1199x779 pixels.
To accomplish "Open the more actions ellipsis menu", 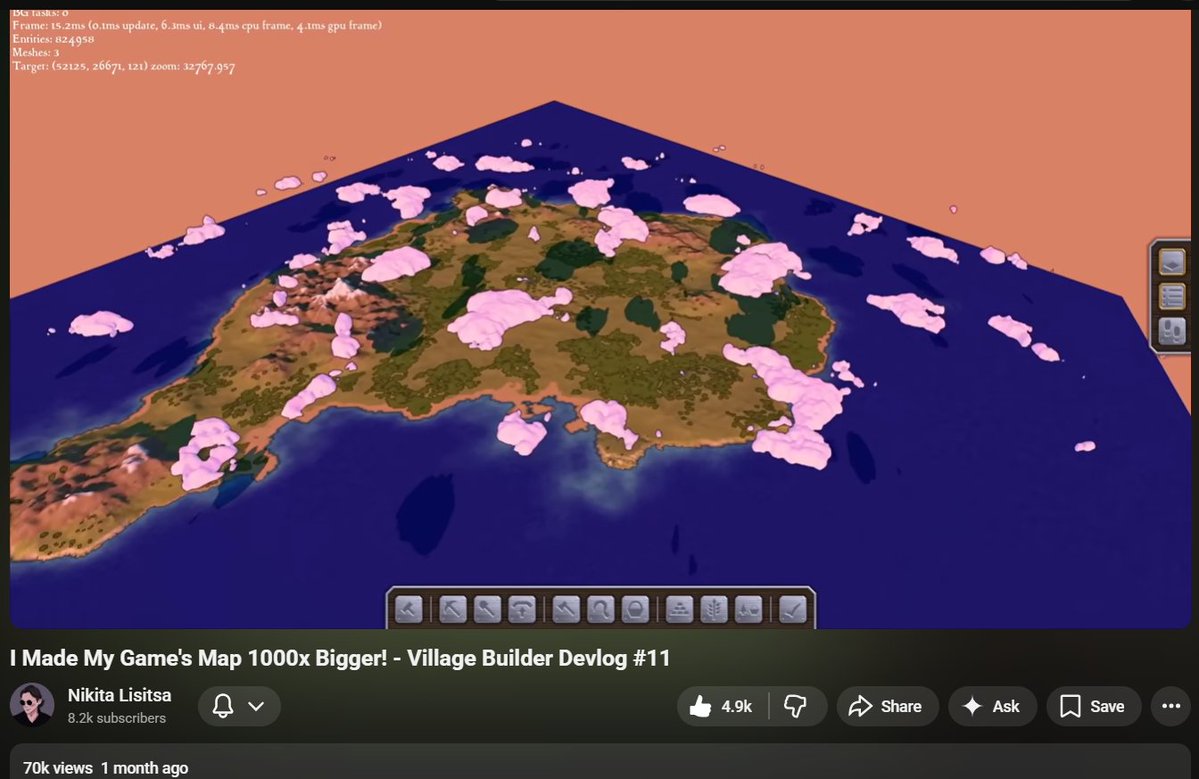I will click(1171, 706).
